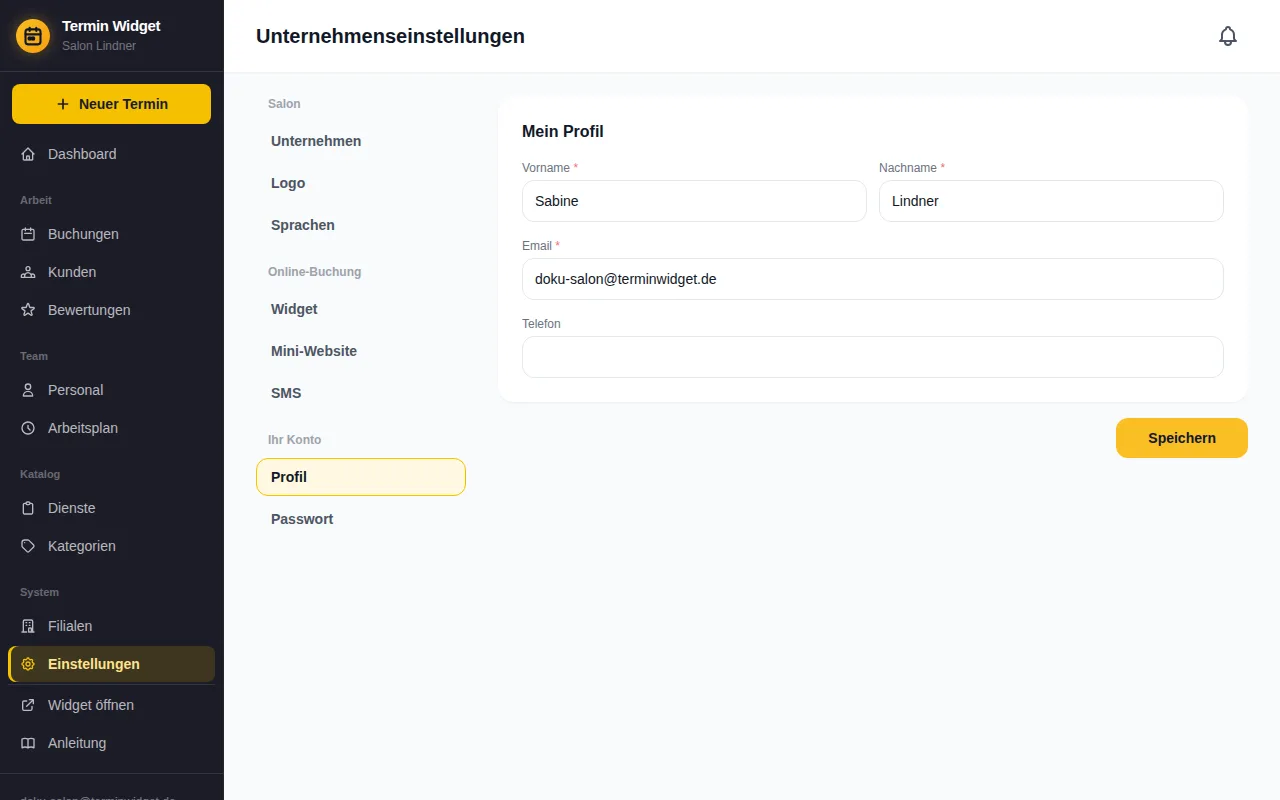Open the Passwort account section
Screen dimensions: 1280x800
(361, 519)
